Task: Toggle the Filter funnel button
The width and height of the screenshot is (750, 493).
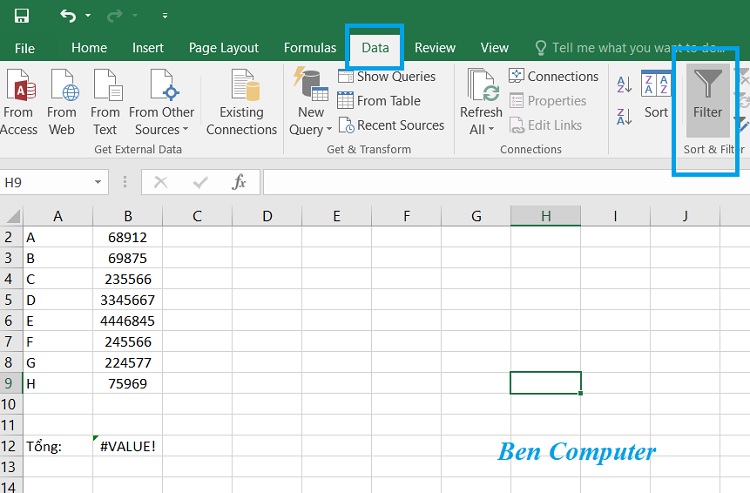Action: click(x=707, y=100)
